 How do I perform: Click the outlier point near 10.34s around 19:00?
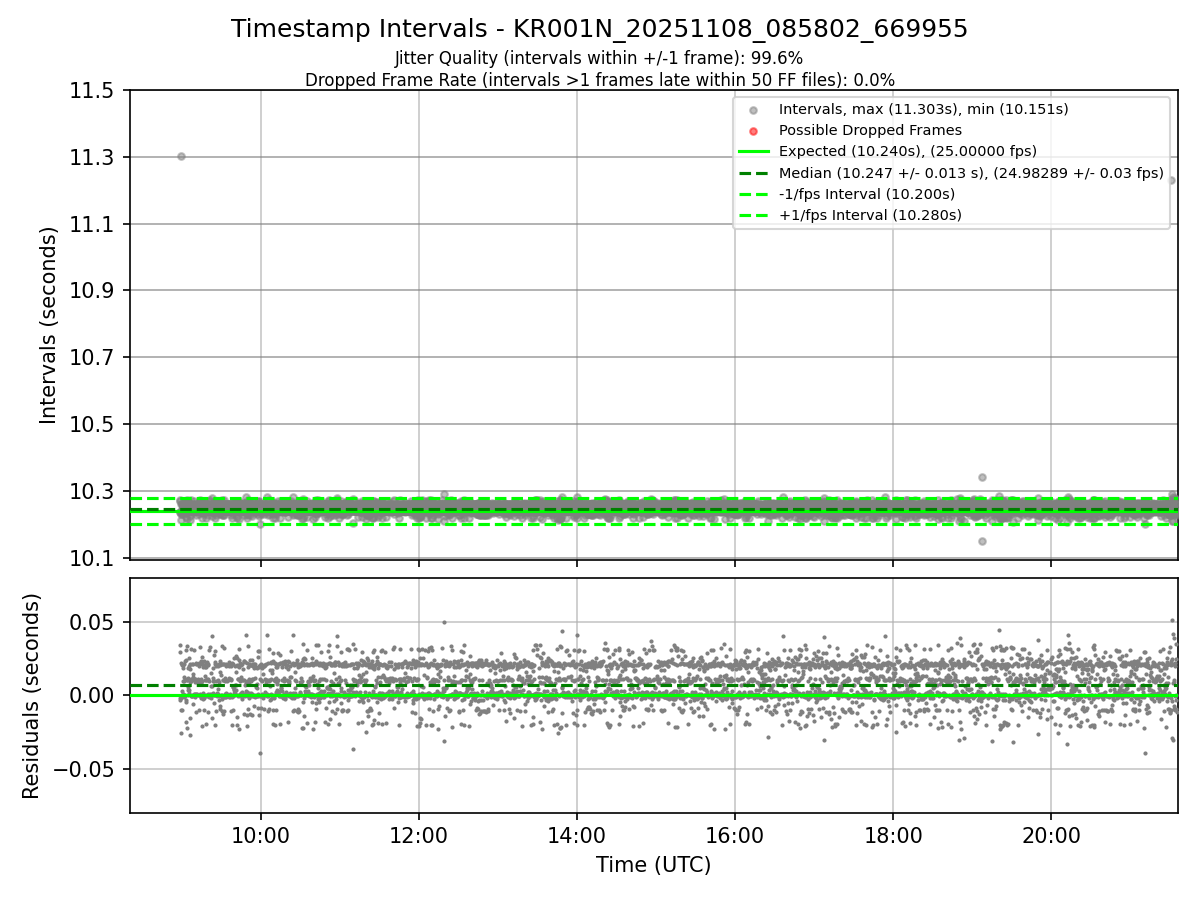[982, 477]
